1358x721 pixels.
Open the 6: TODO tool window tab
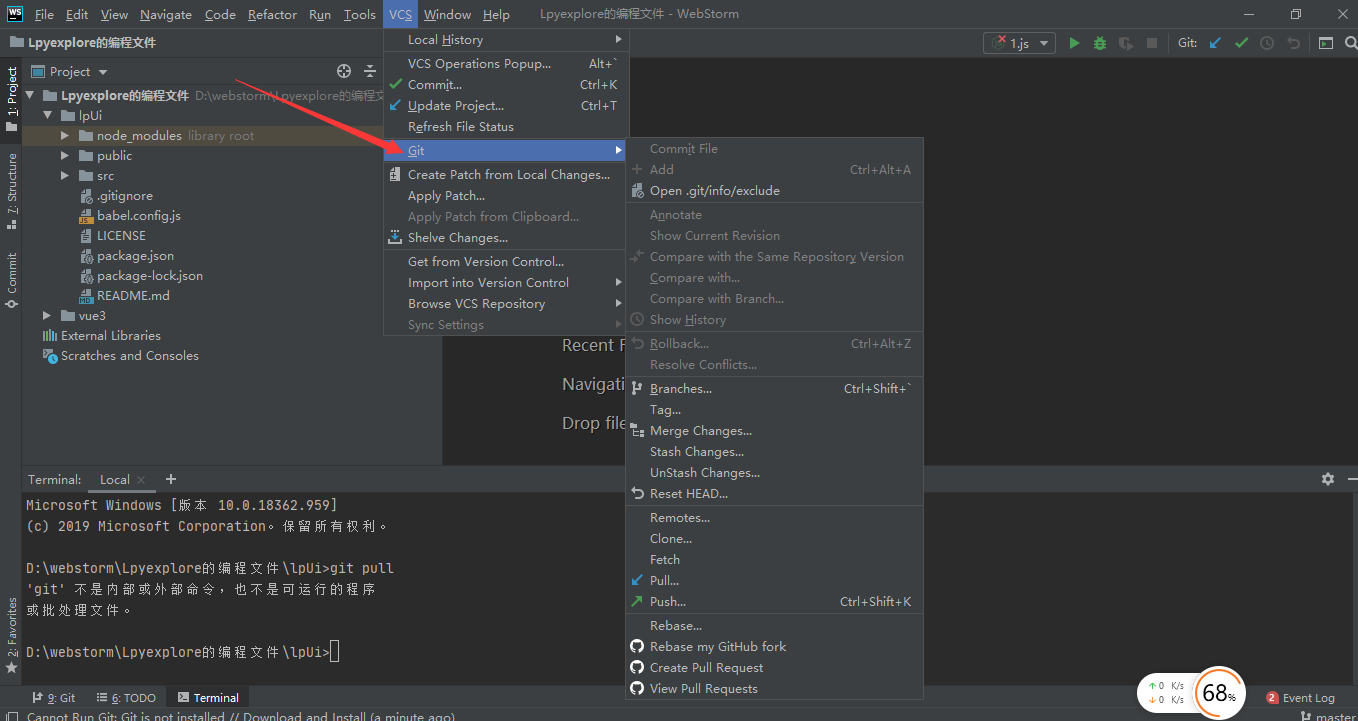click(126, 698)
